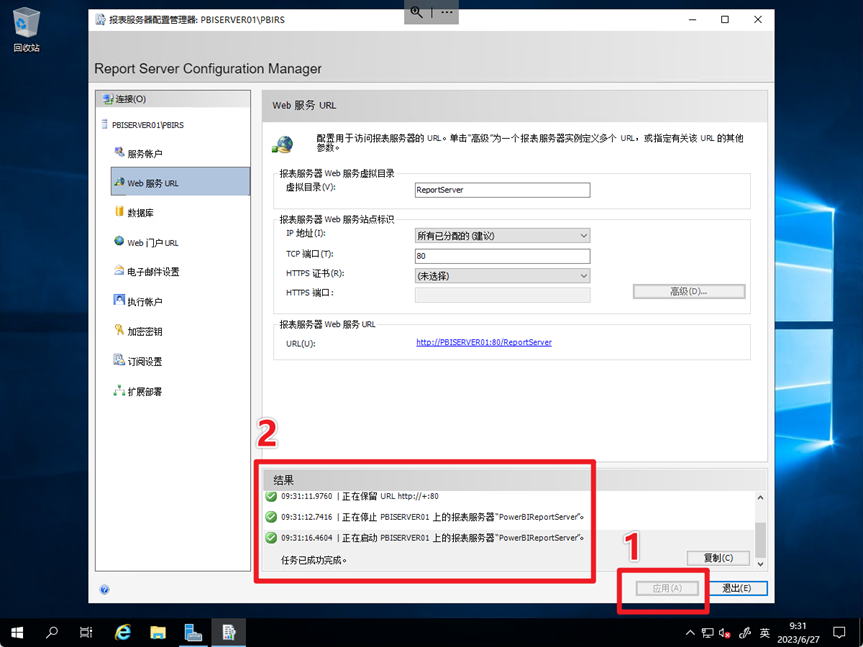The image size is (863, 647).
Task: Go to 电子邮件设置 page
Action: tap(153, 272)
